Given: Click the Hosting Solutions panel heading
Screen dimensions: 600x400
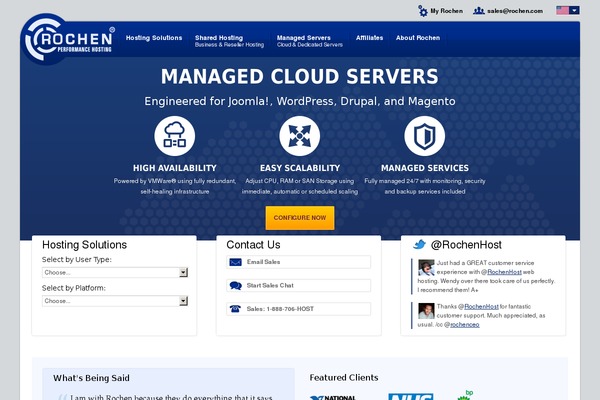Looking at the screenshot, I should click(x=84, y=245).
